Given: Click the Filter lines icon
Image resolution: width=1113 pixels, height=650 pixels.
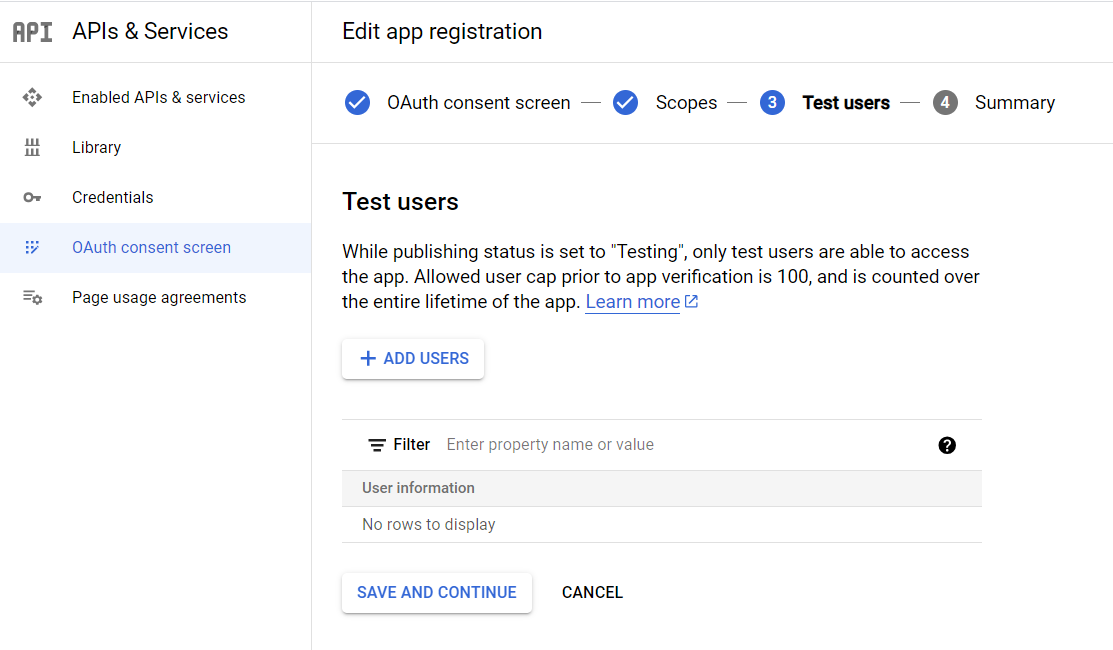Looking at the screenshot, I should tap(376, 445).
